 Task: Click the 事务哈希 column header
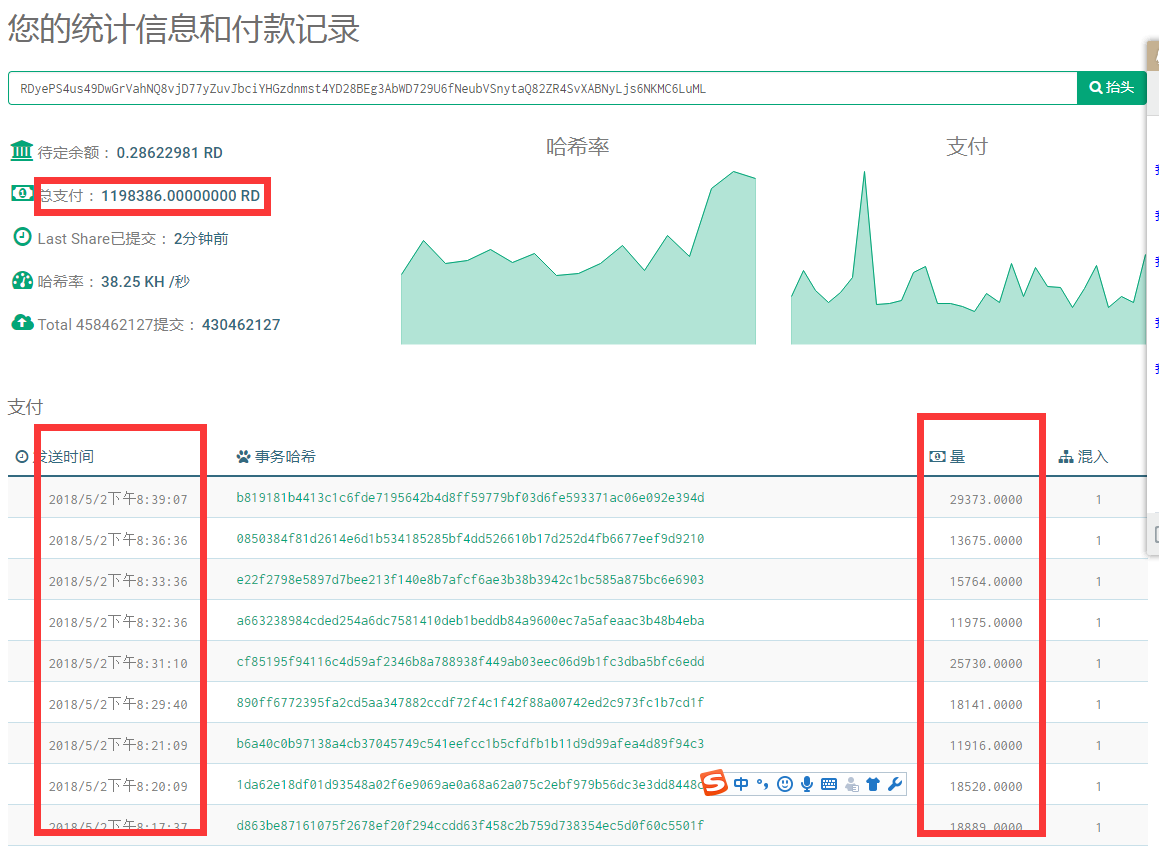tap(285, 457)
